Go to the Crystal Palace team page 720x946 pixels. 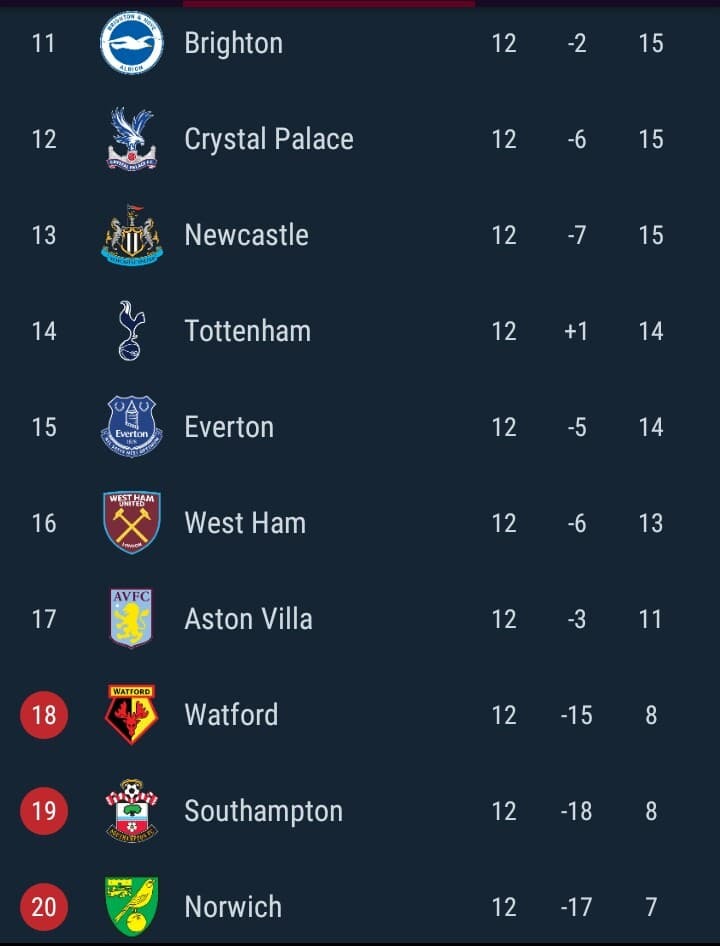[x=269, y=140]
